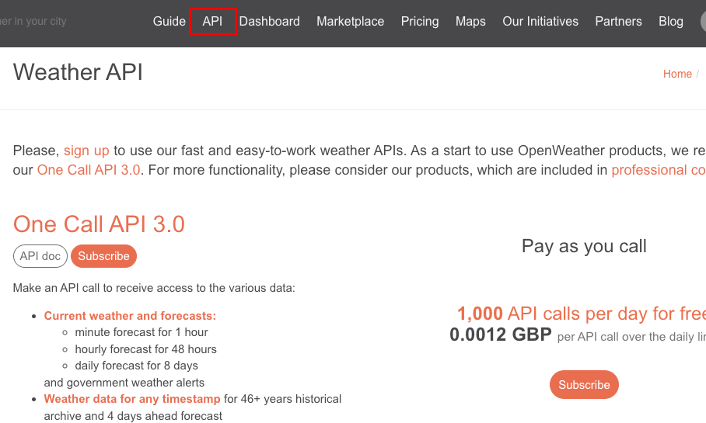This screenshot has width=706, height=423.
Task: Go to Dashboard in the top menu
Action: (x=269, y=21)
